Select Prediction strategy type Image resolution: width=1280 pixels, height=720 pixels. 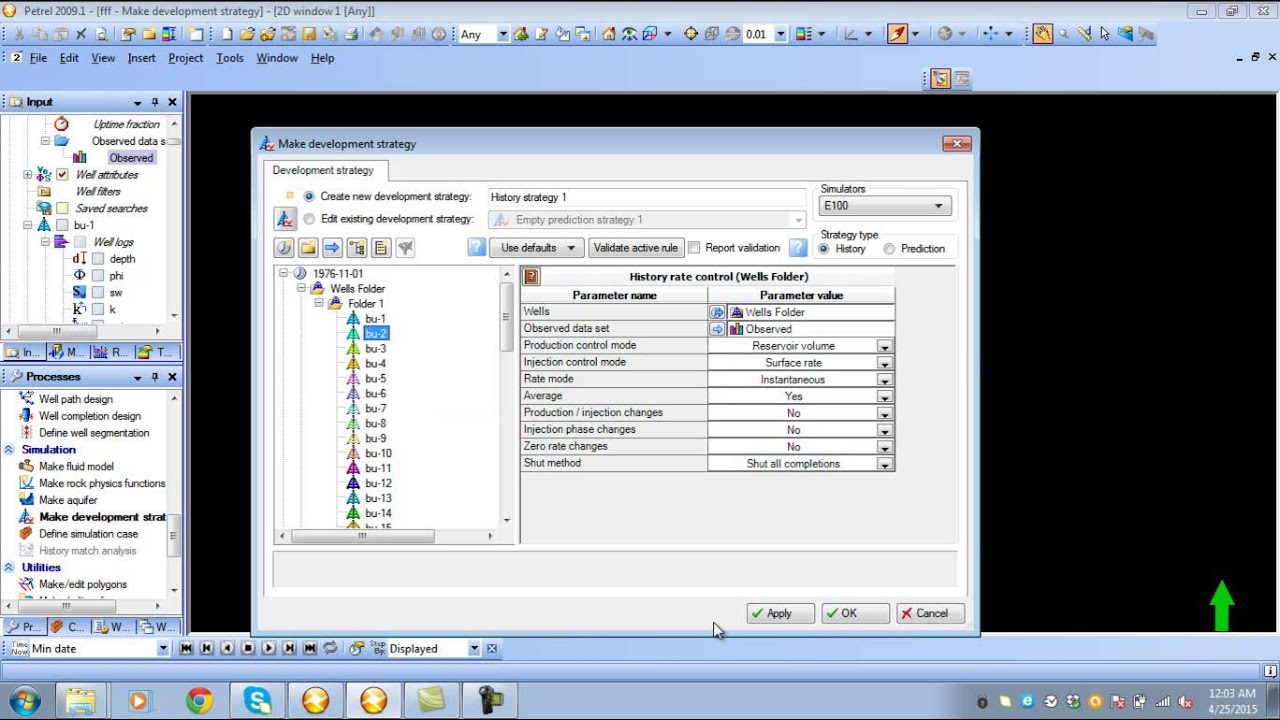click(x=889, y=249)
